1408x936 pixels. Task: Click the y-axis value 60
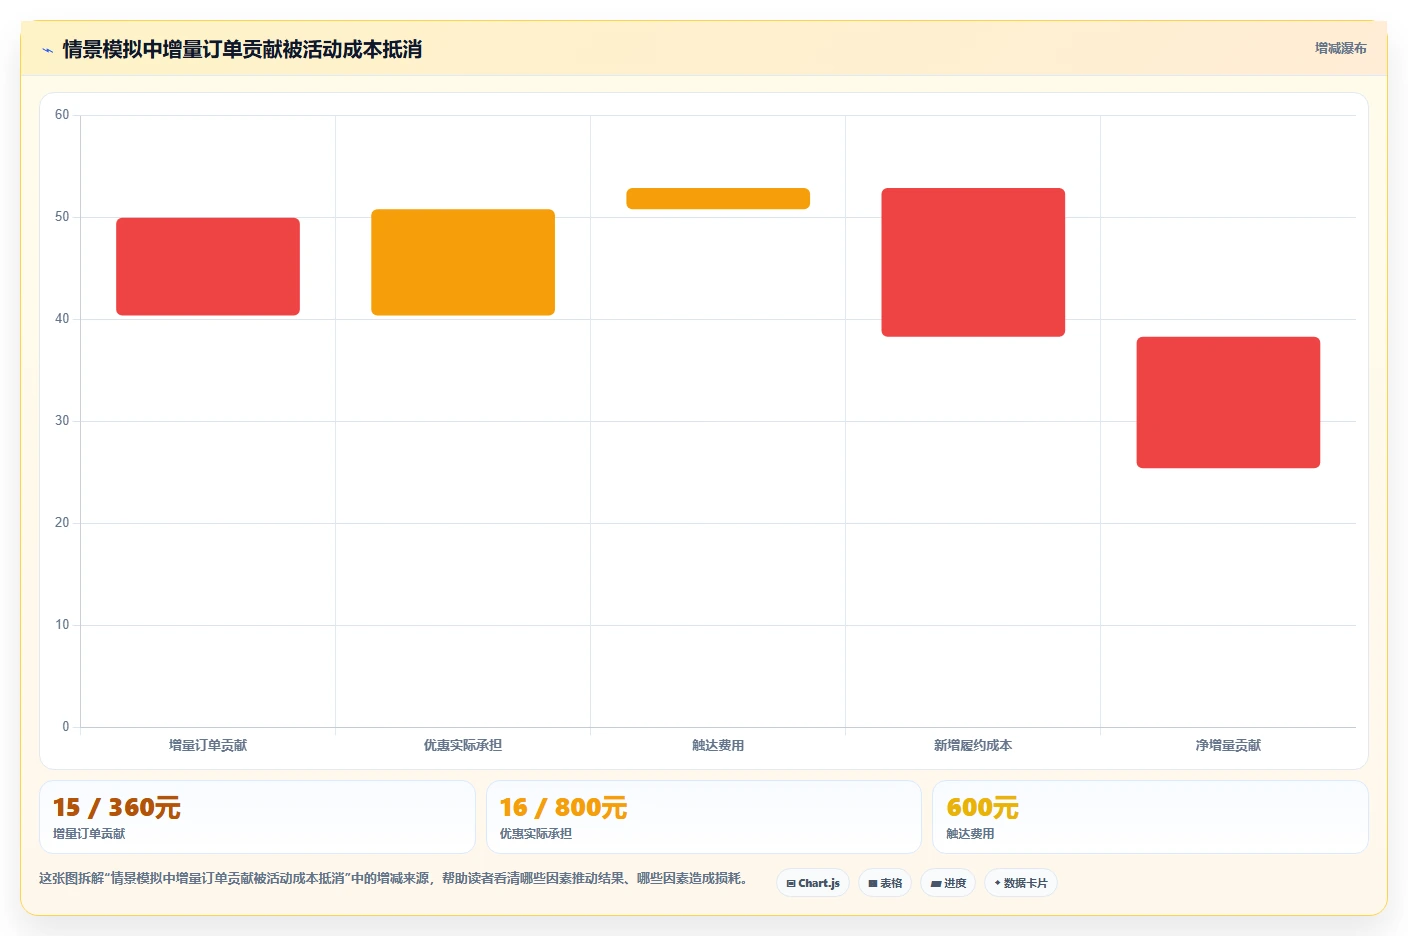click(62, 115)
